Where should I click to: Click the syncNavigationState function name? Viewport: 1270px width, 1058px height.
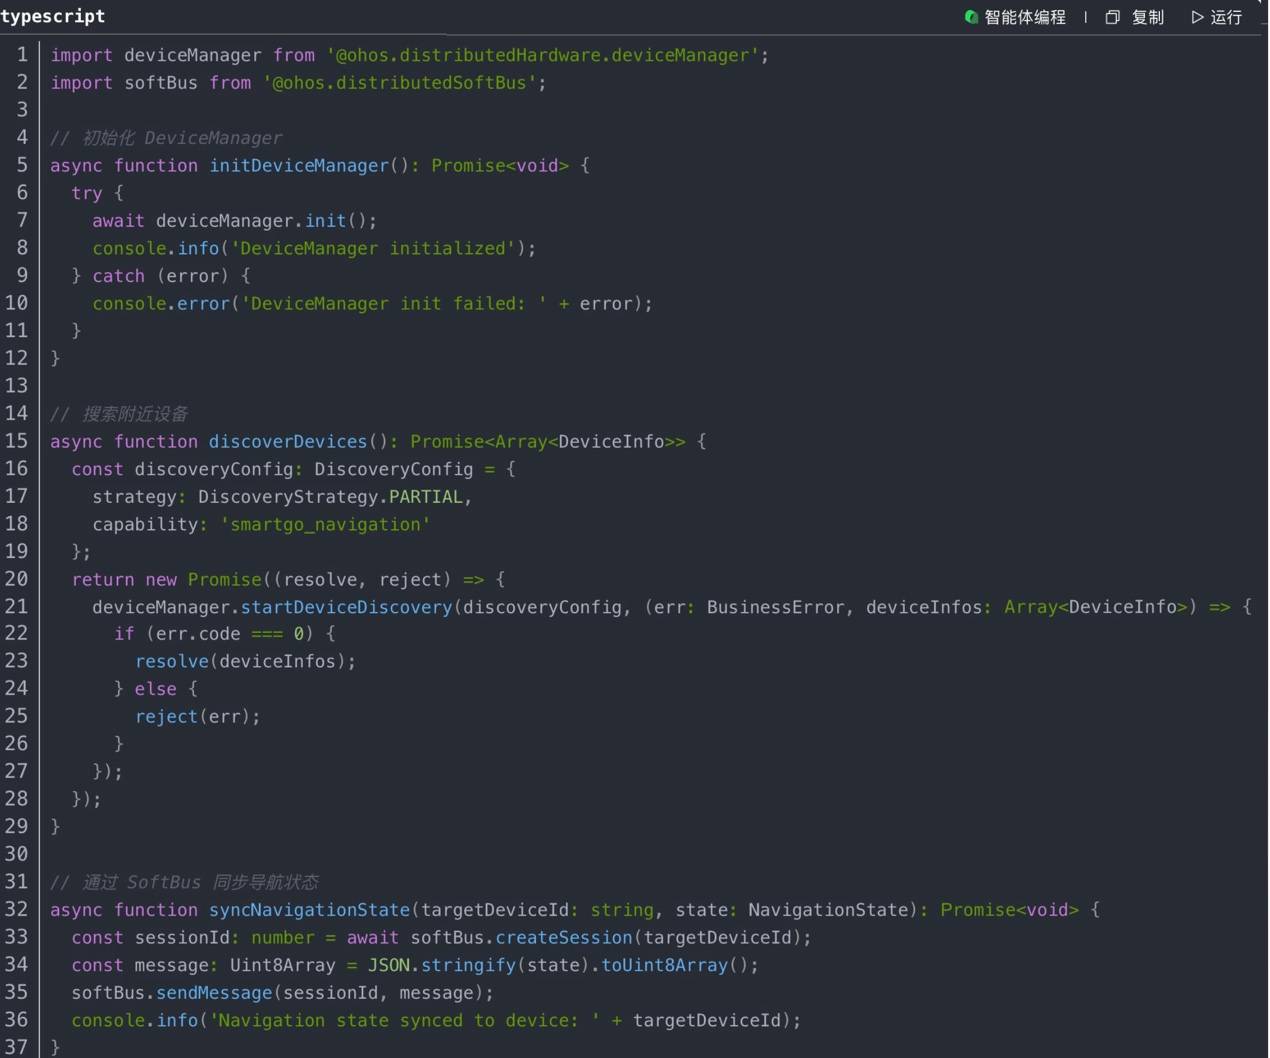click(x=309, y=910)
